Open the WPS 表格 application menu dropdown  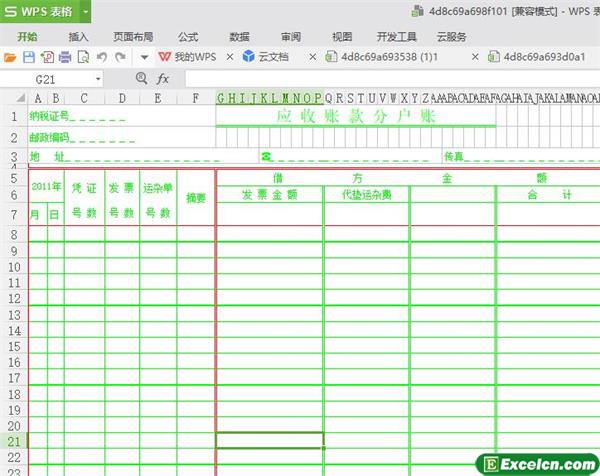pos(86,11)
